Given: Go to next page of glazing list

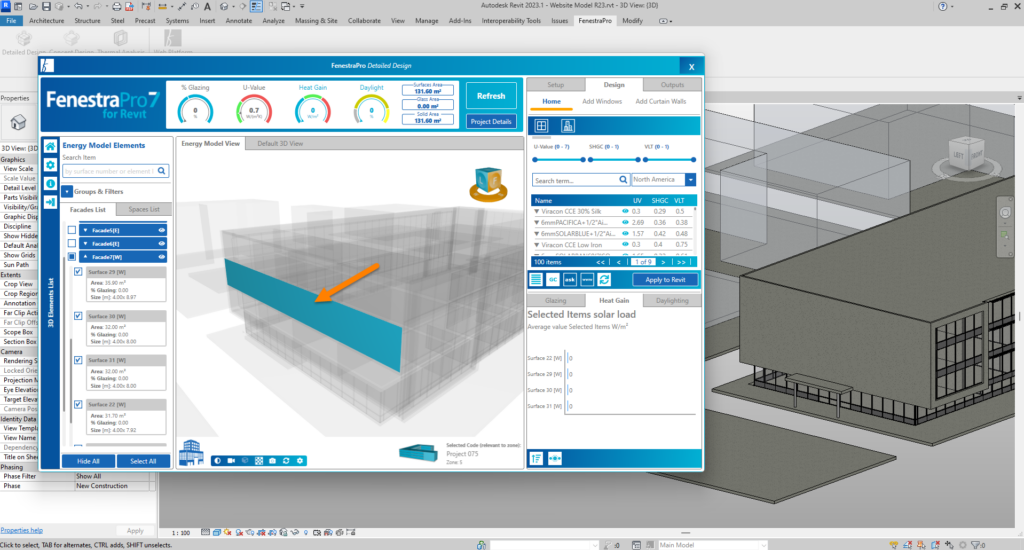Looking at the screenshot, I should [663, 262].
